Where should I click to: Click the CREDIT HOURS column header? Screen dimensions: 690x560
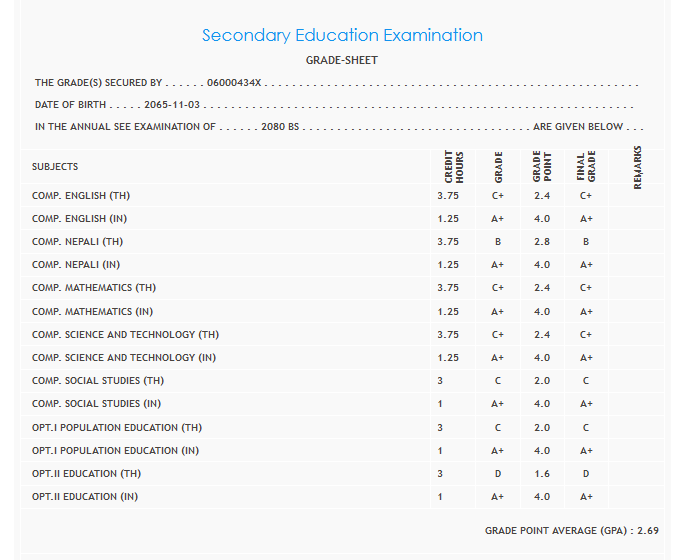point(453,167)
